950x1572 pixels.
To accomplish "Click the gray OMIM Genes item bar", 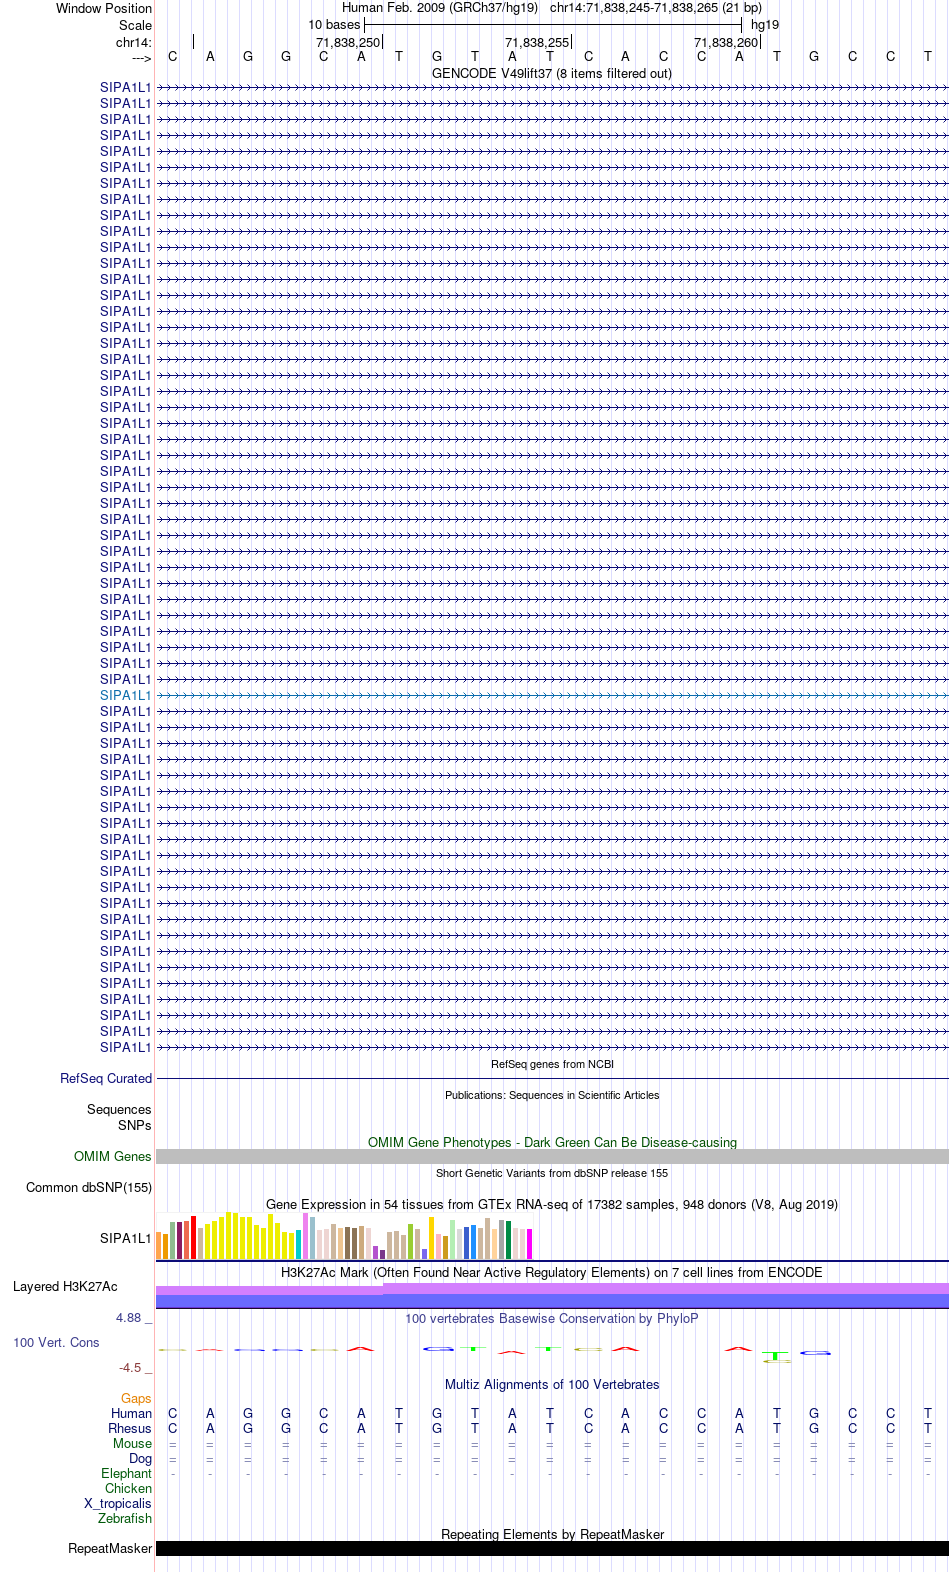I will point(552,1156).
